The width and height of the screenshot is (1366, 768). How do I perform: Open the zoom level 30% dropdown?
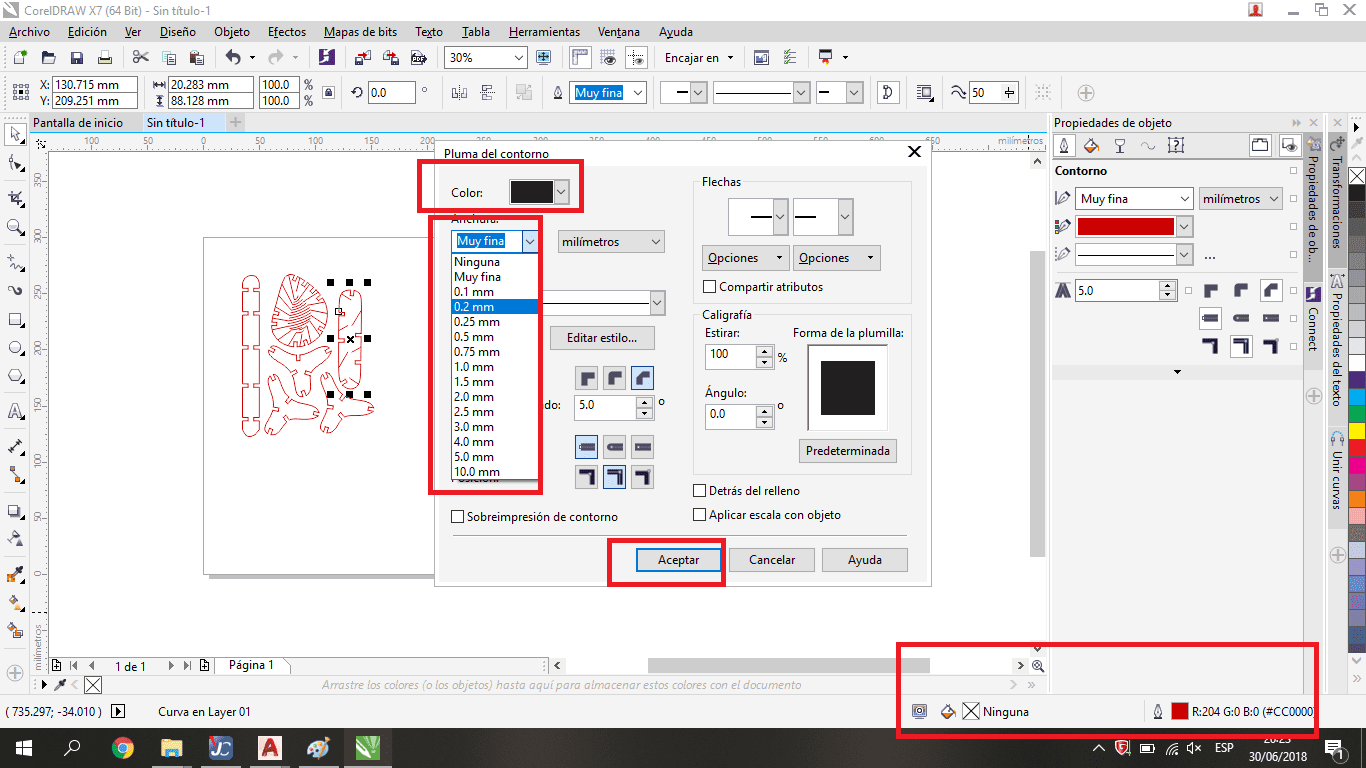click(x=518, y=58)
